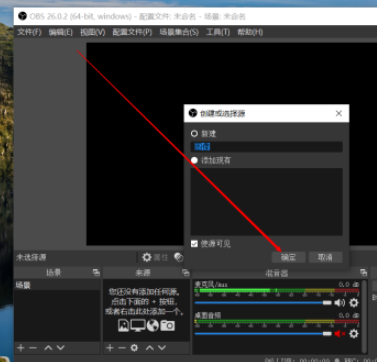The height and width of the screenshot is (362, 377).
Task: Pop out the scenes dock panel icon
Action: [x=96, y=273]
